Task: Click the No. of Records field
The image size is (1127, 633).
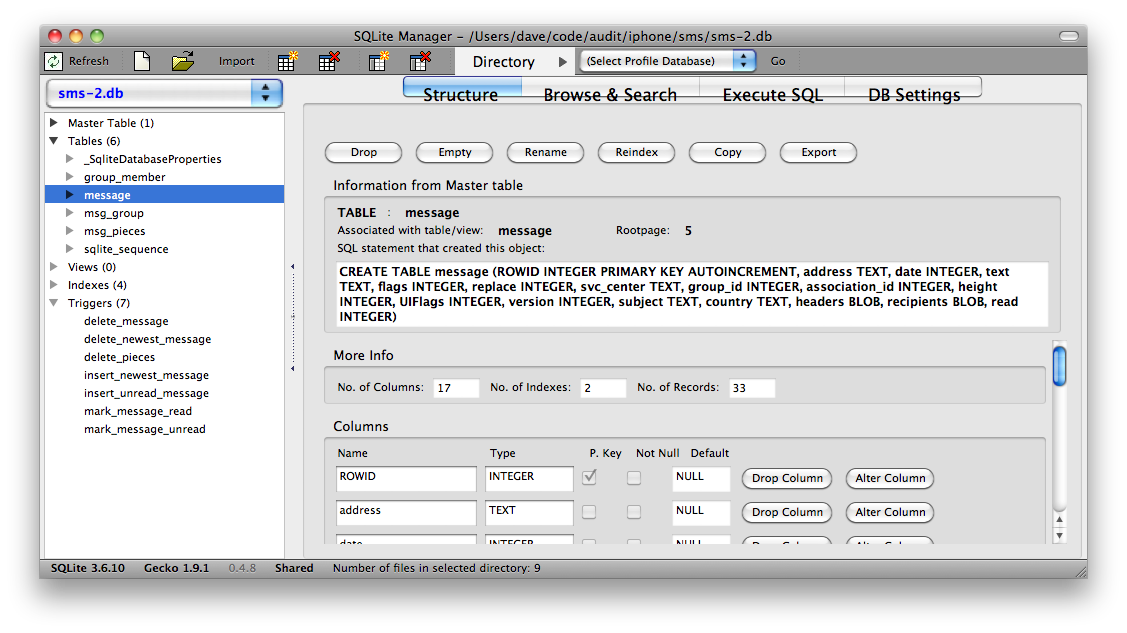Action: pyautogui.click(x=752, y=388)
